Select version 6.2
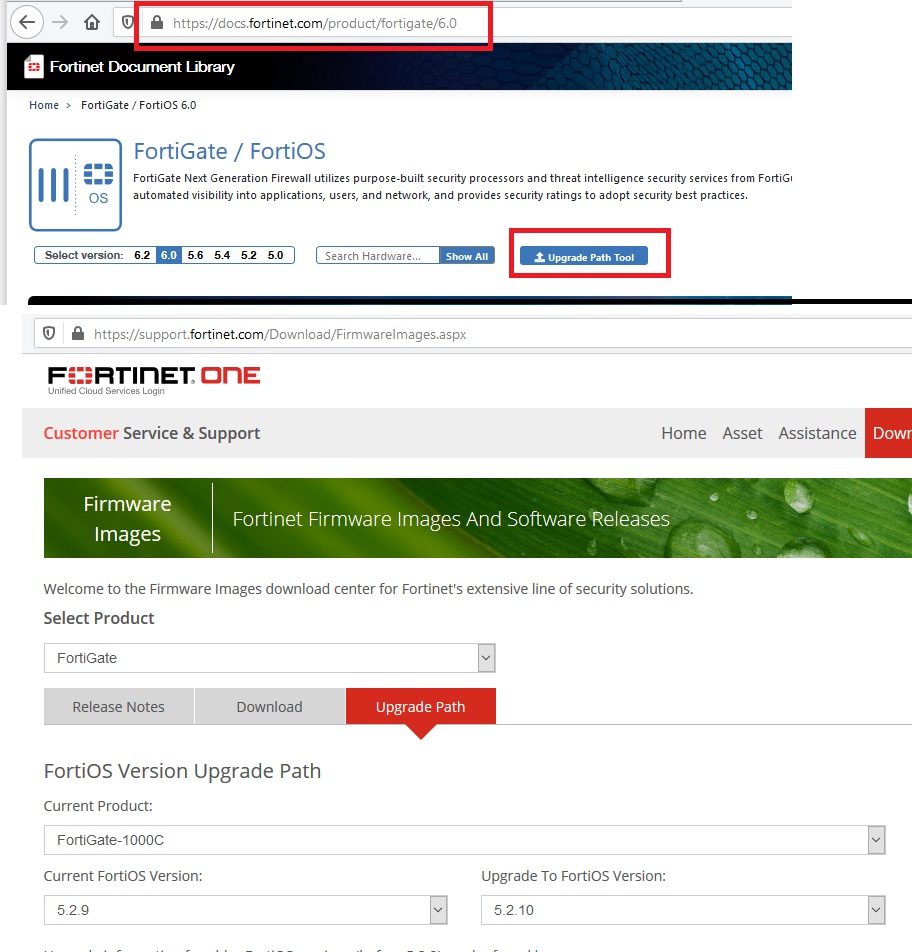912x952 pixels. (x=142, y=255)
